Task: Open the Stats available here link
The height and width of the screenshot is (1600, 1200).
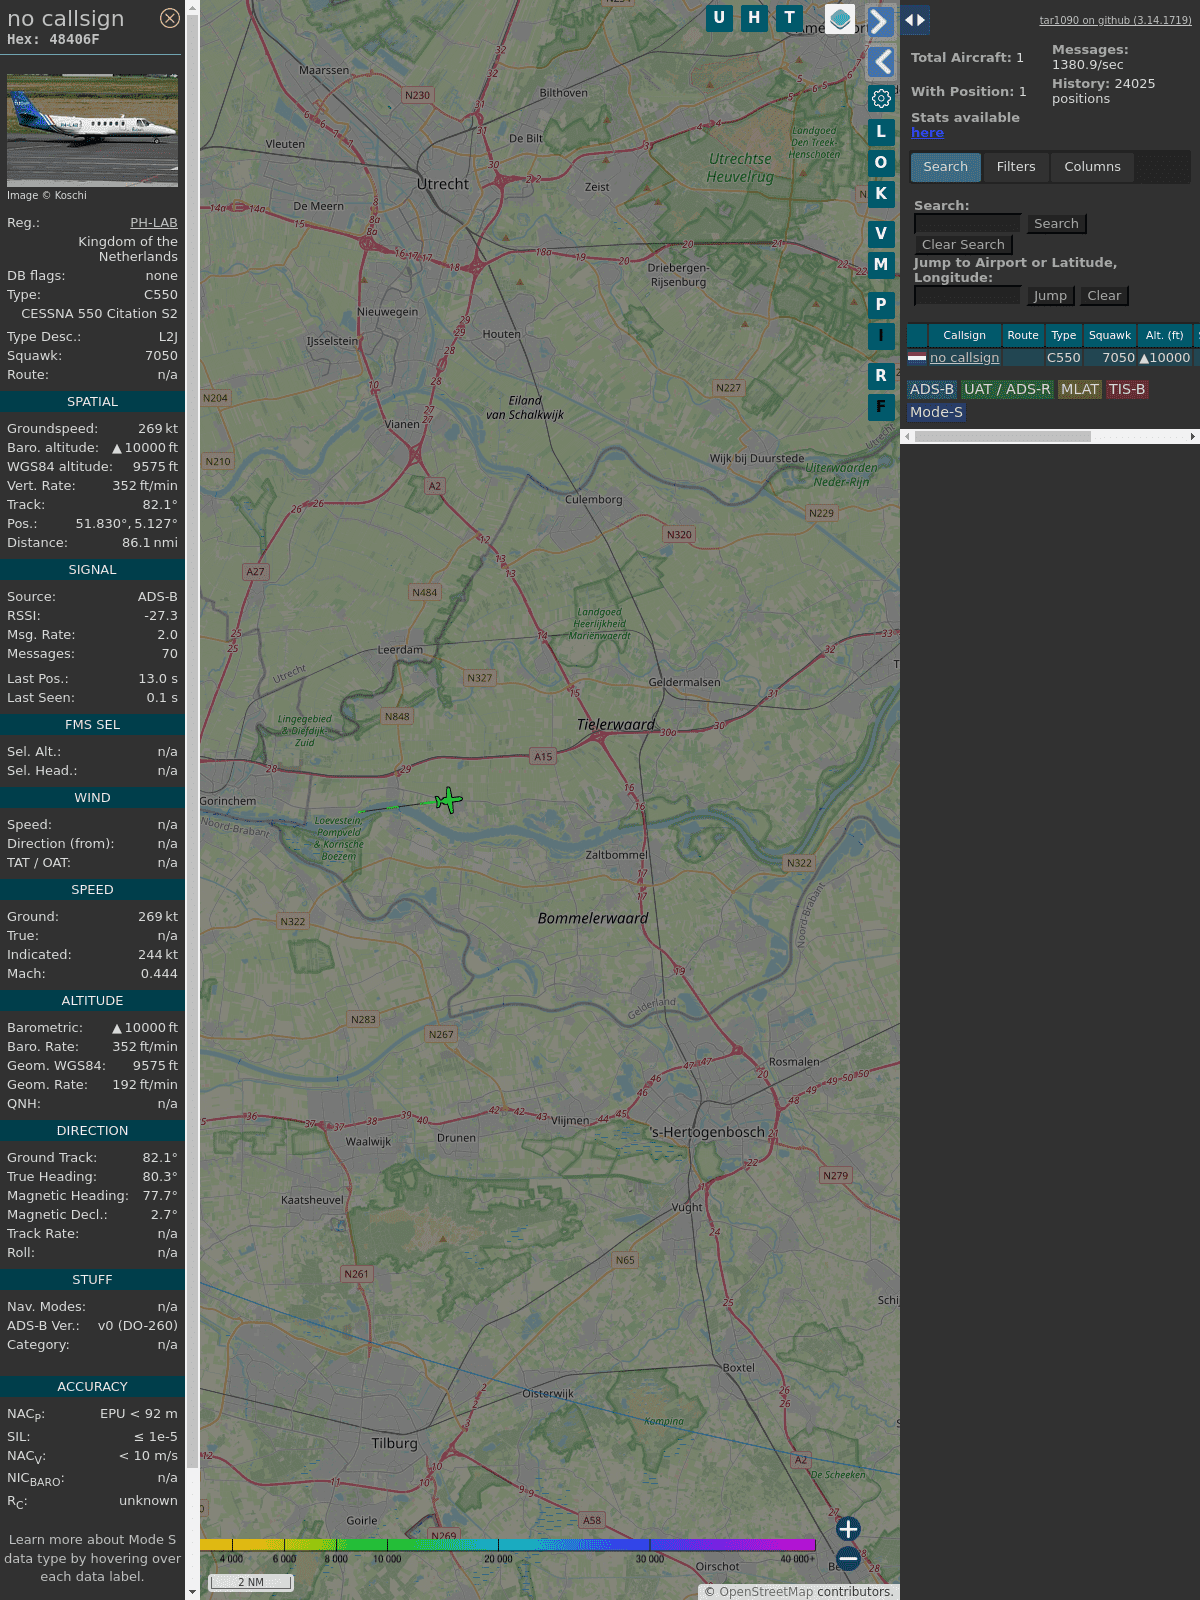Action: 927,133
